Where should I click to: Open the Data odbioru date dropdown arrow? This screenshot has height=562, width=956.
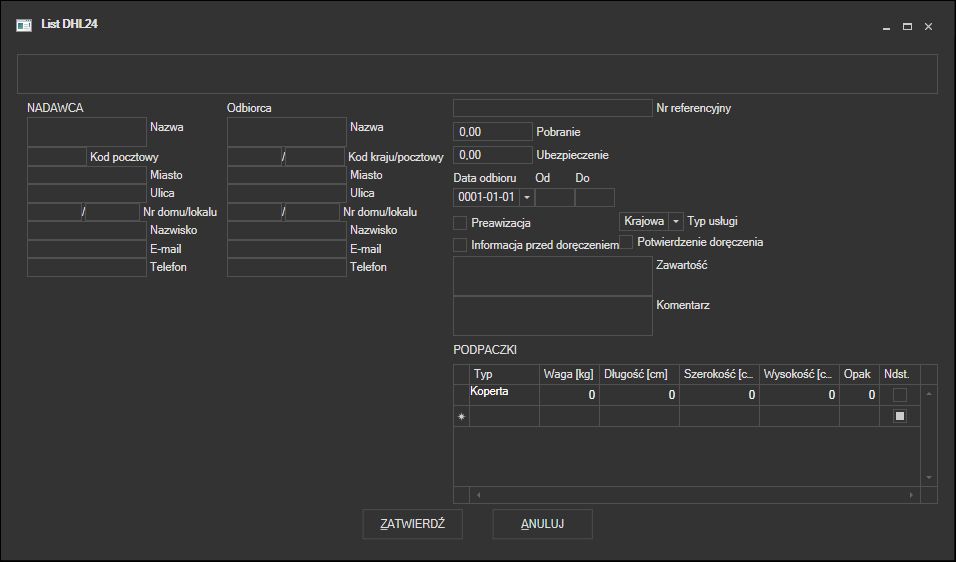tap(527, 197)
